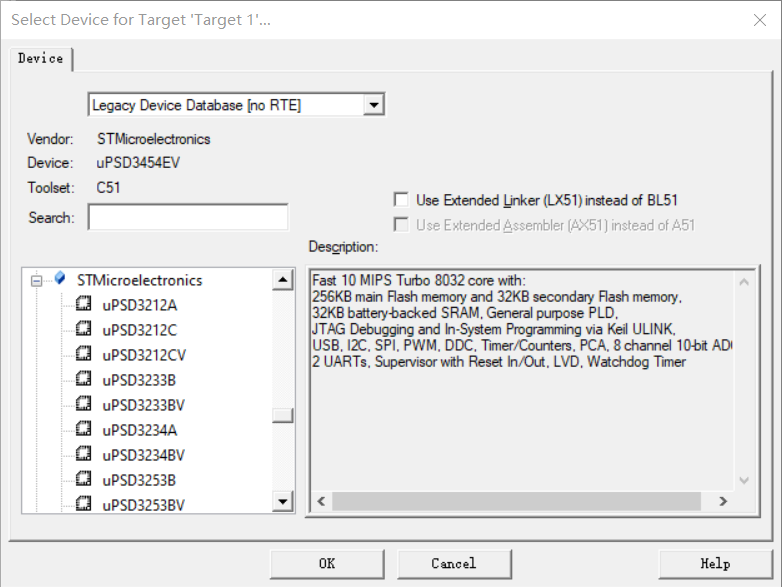Click the device list scrollbar thumb
The height and width of the screenshot is (587, 782).
click(x=283, y=415)
